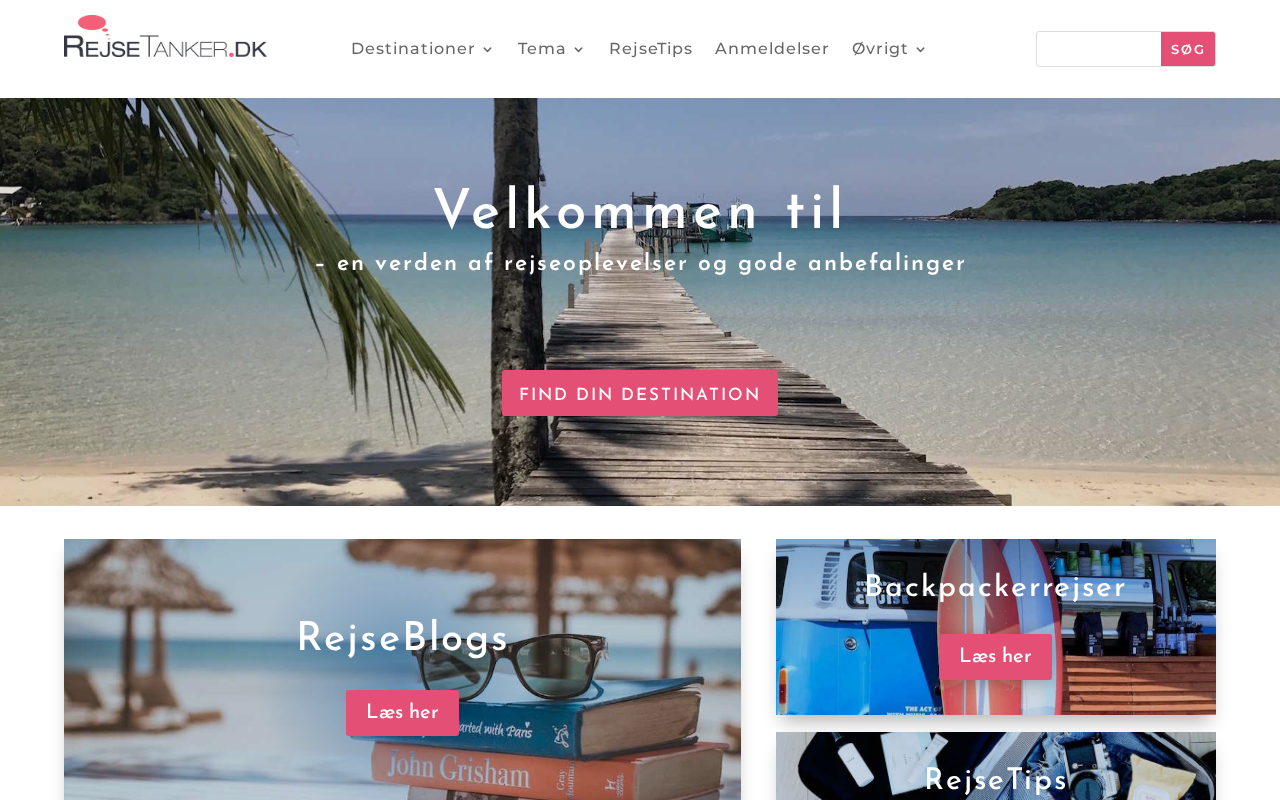Open the RejseTips card heading
This screenshot has height=800, width=1280.
point(996,780)
